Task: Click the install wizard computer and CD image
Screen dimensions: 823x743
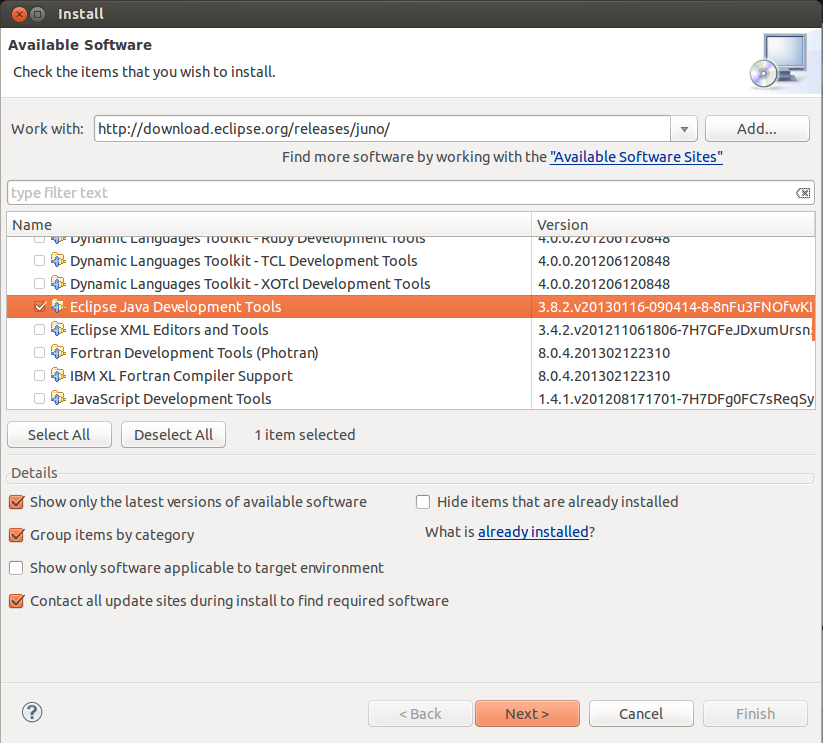Action: (779, 61)
